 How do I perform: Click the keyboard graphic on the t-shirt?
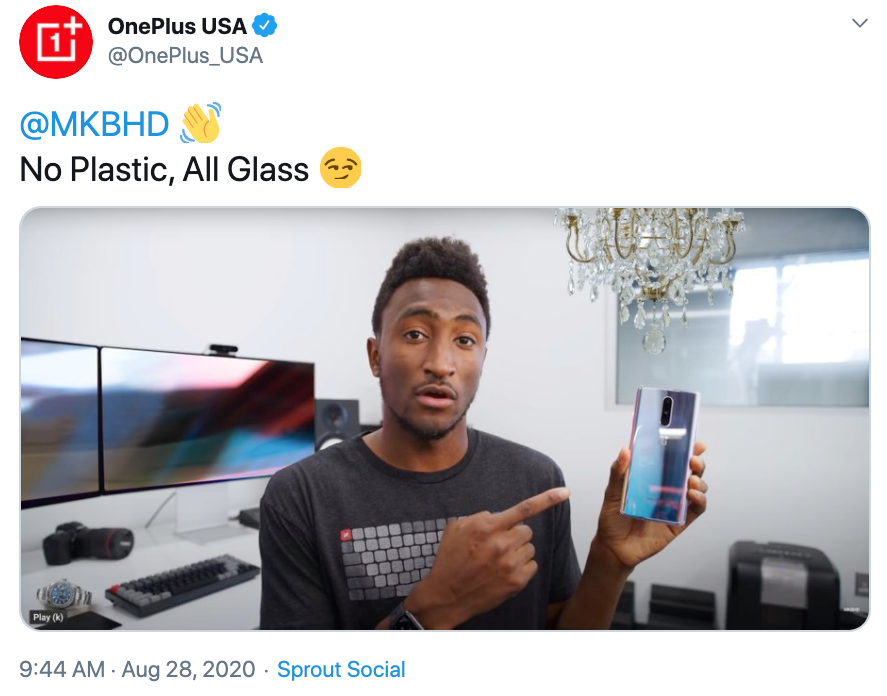coord(387,557)
